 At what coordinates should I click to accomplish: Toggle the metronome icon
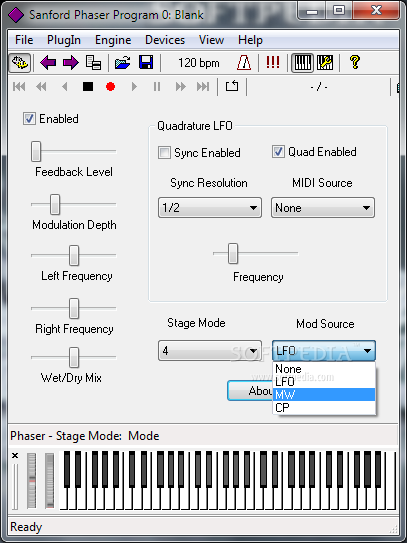tap(244, 63)
